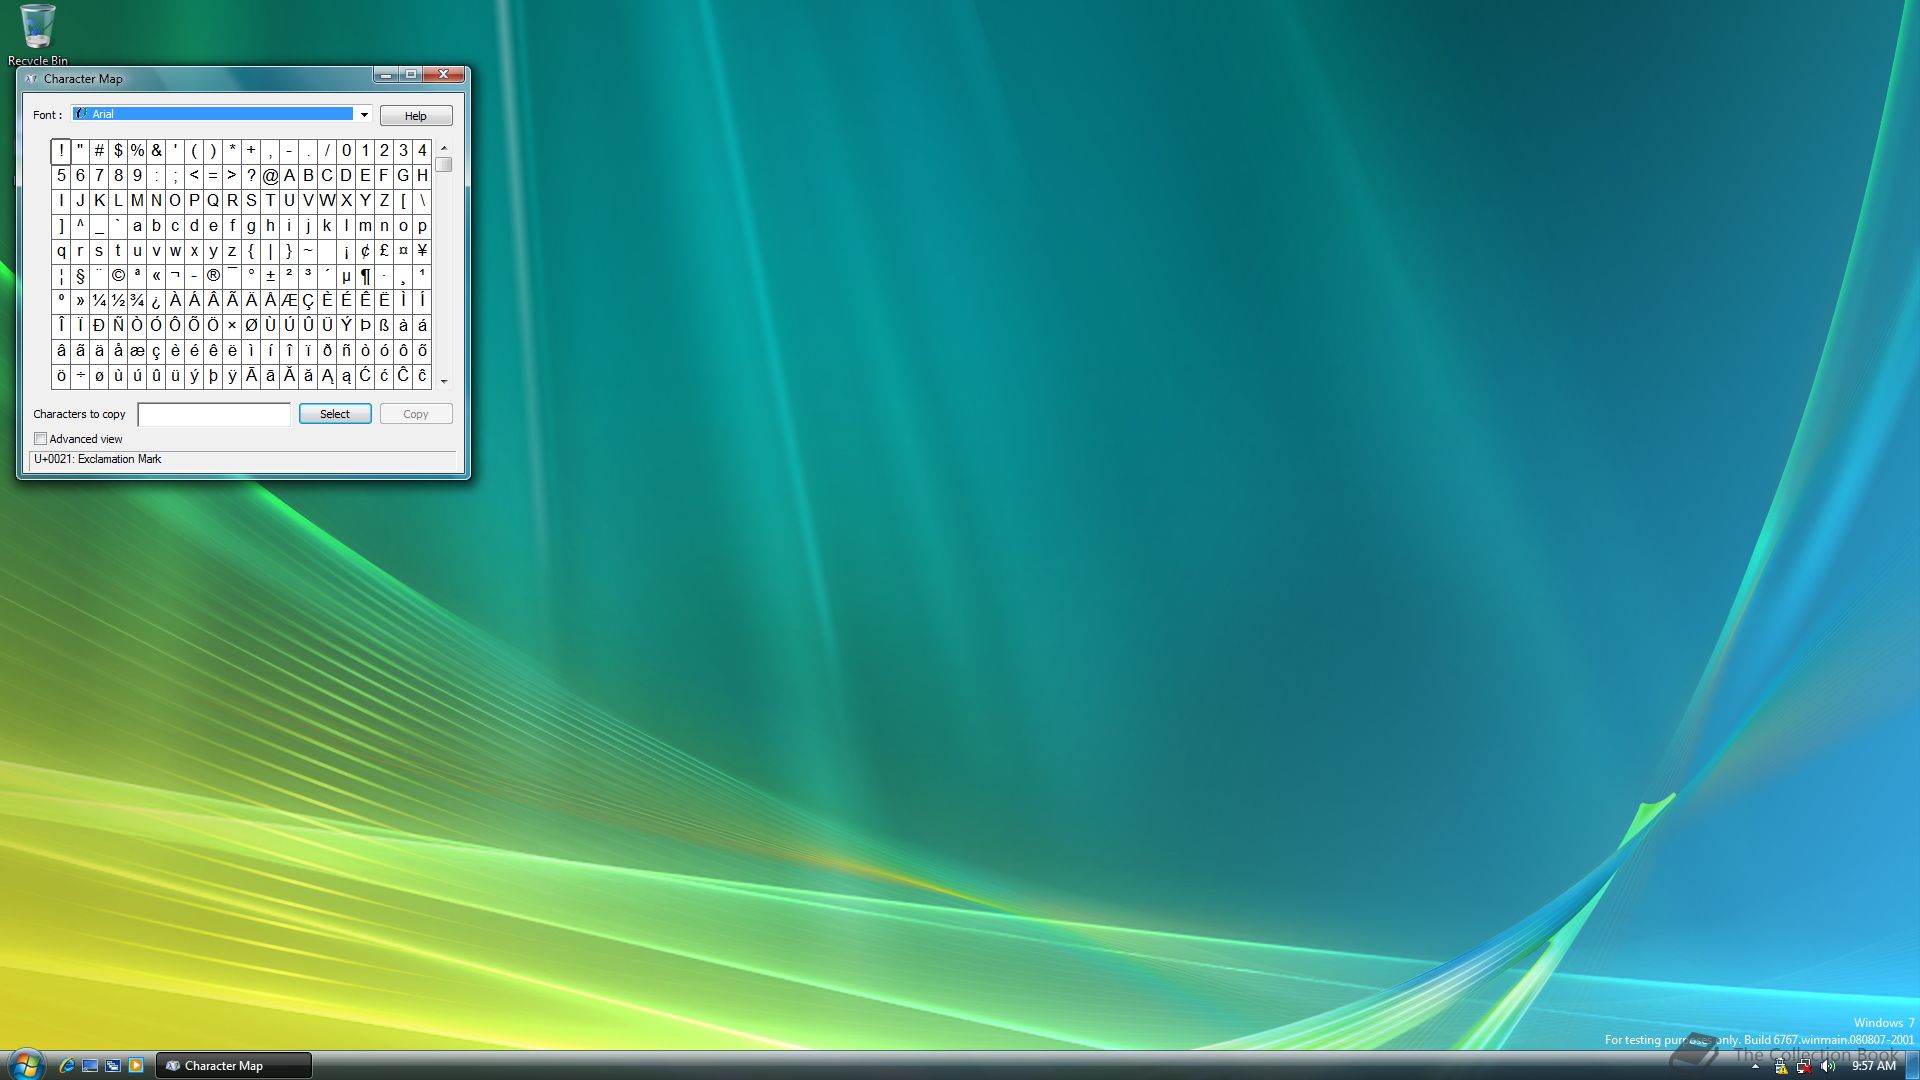Select the ampersand character
Image resolution: width=1920 pixels, height=1080 pixels.
pos(156,151)
